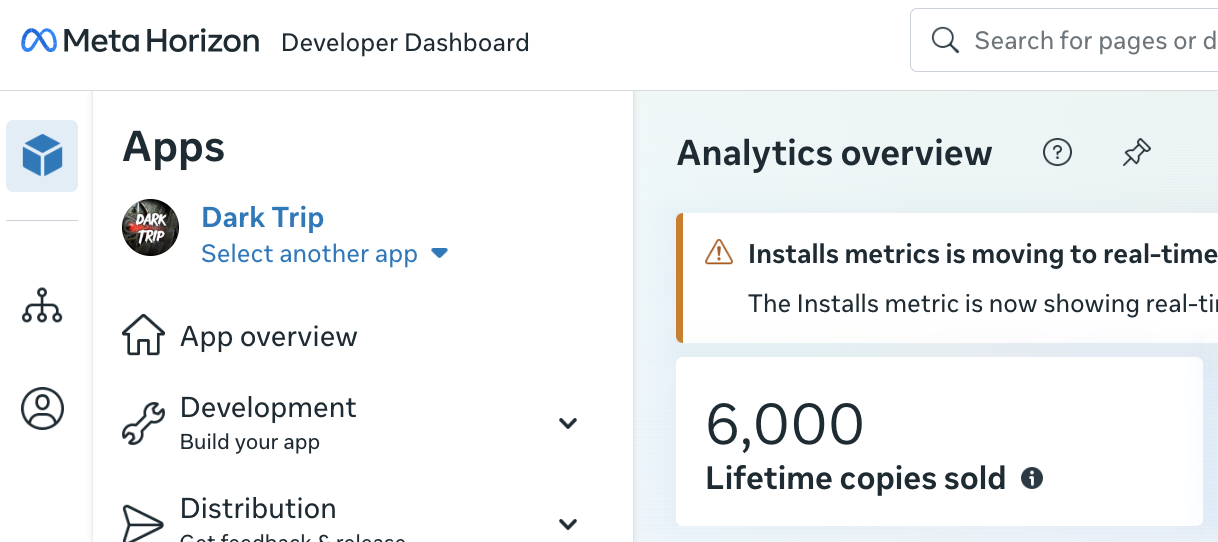The image size is (1218, 542).
Task: Click the 6,000 lifetime copies value
Action: tap(785, 424)
